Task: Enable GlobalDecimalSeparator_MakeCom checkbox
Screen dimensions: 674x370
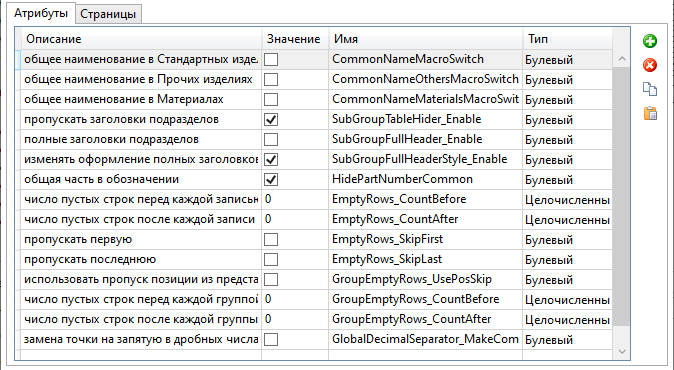Action: pos(271,339)
